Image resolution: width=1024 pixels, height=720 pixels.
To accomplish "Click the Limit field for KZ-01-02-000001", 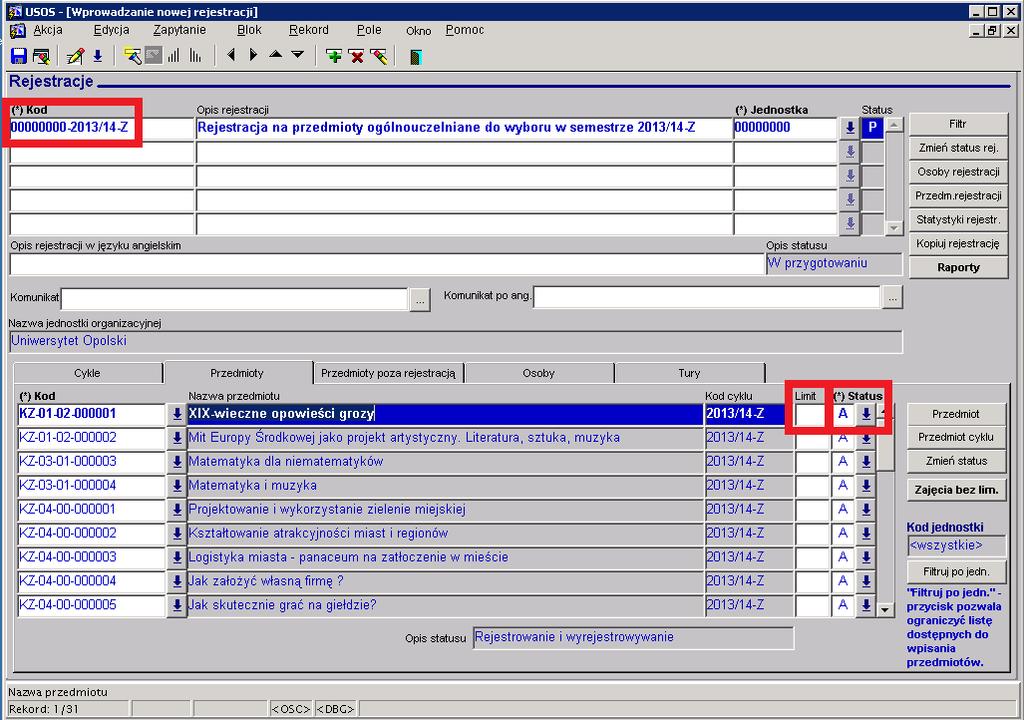I will (811, 414).
